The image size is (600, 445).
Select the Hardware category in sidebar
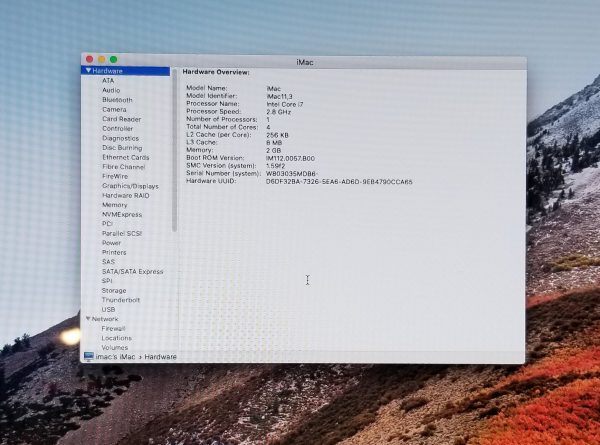(x=108, y=71)
